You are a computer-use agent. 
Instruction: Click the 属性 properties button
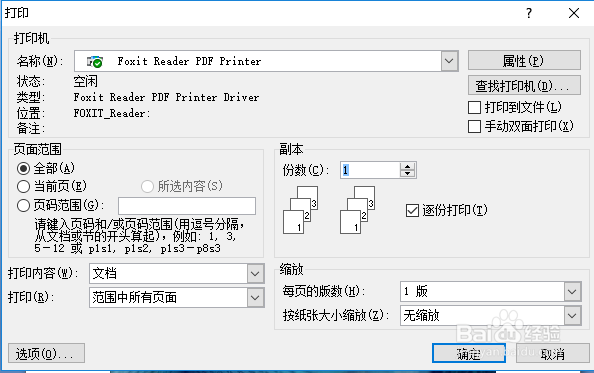(524, 61)
